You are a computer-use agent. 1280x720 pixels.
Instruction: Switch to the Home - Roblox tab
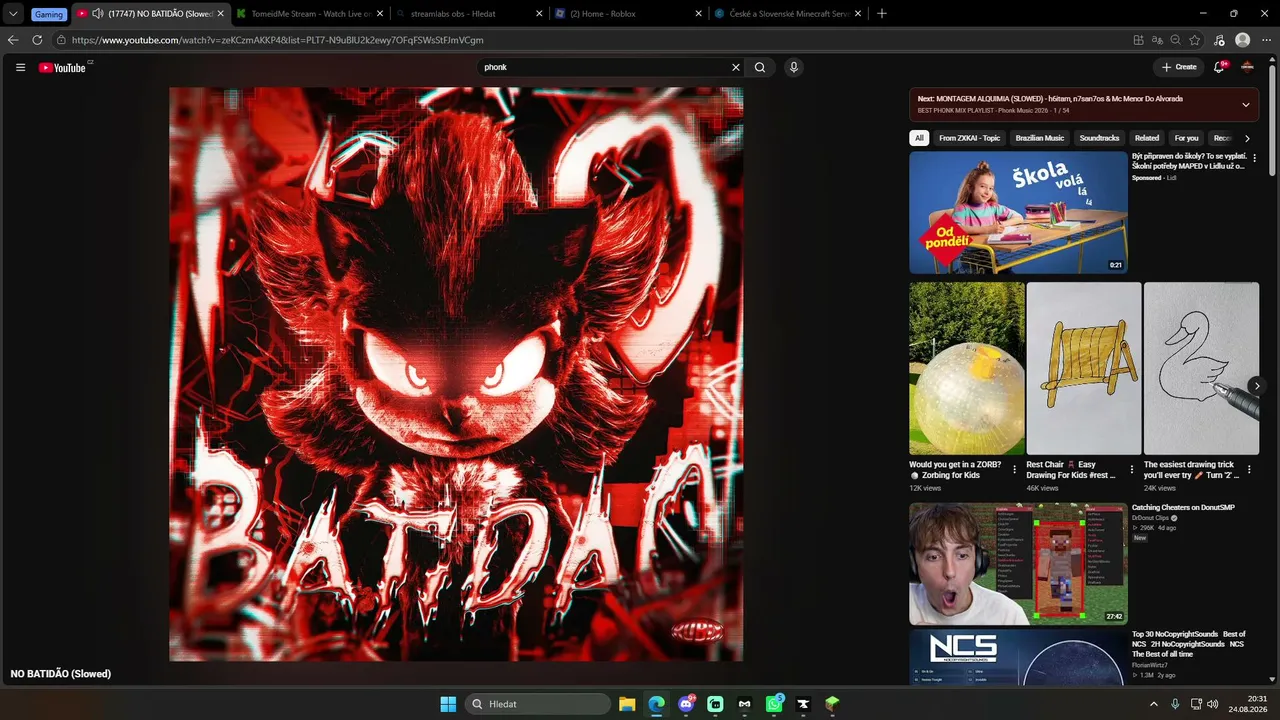point(628,14)
